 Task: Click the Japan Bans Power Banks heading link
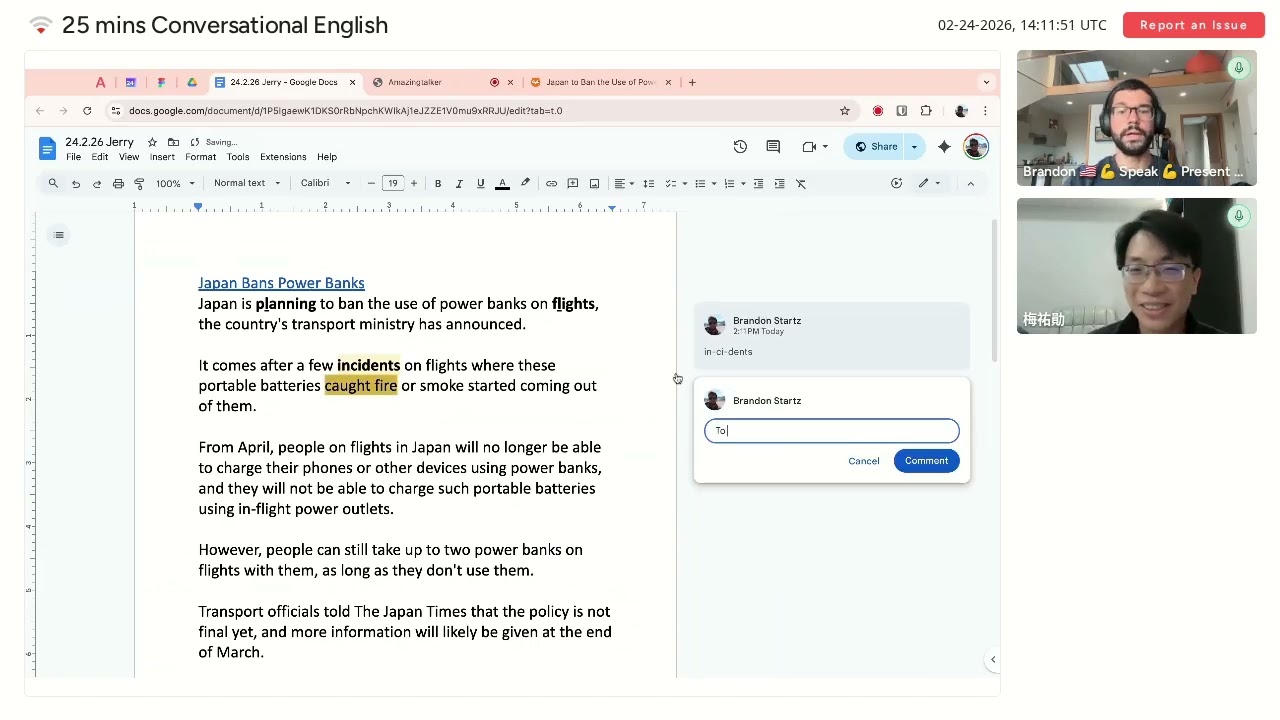coord(281,283)
